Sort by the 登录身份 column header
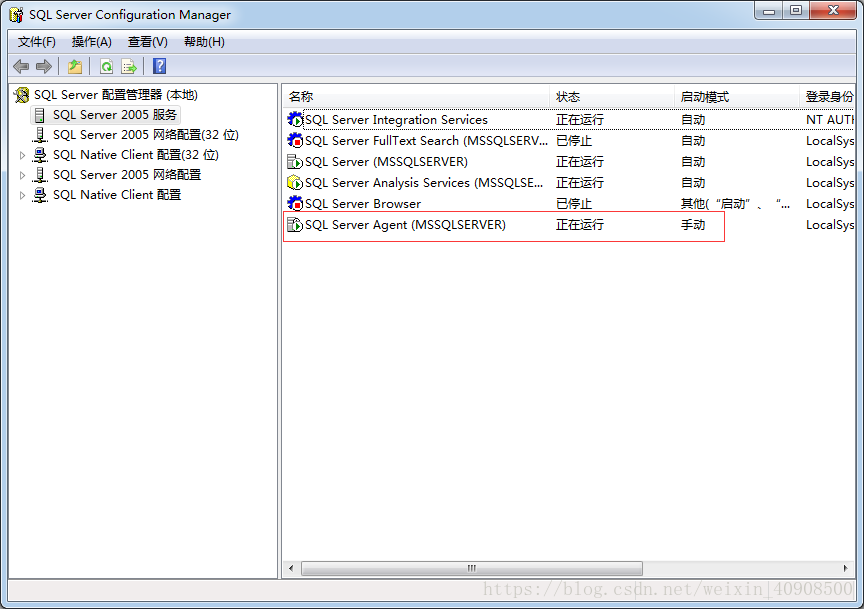 828,97
